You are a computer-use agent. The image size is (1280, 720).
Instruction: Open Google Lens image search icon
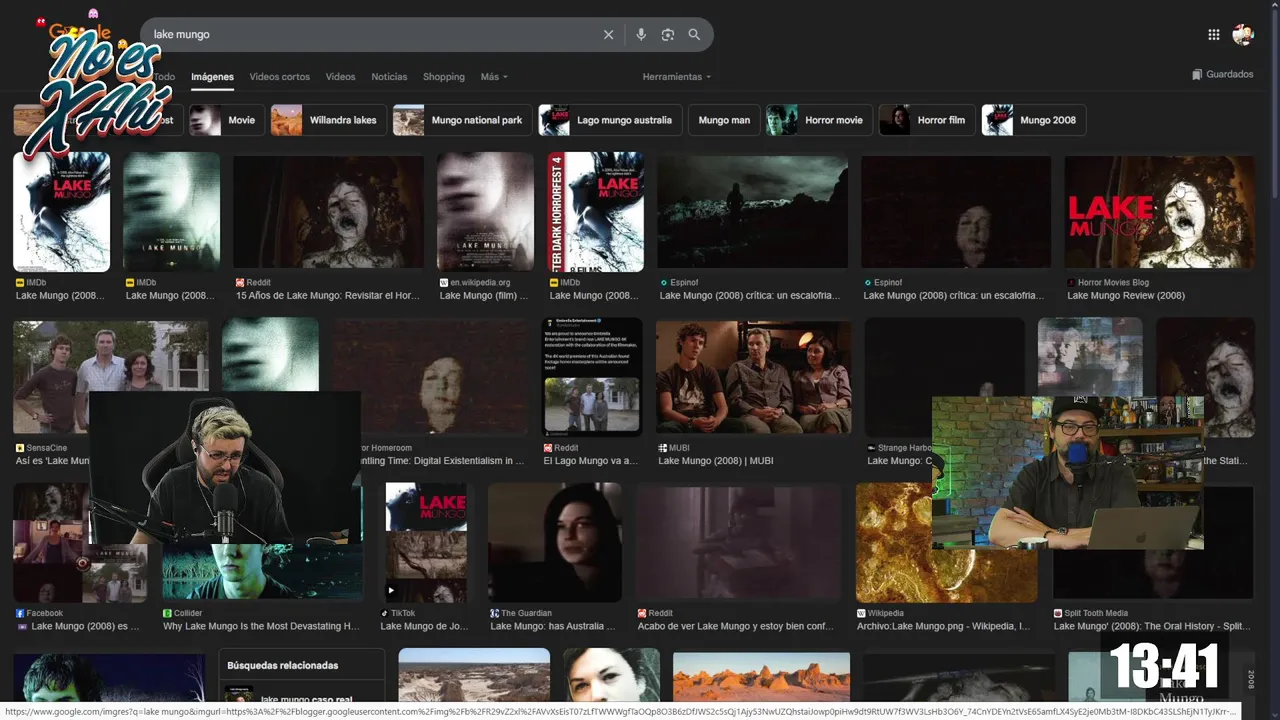(668, 35)
